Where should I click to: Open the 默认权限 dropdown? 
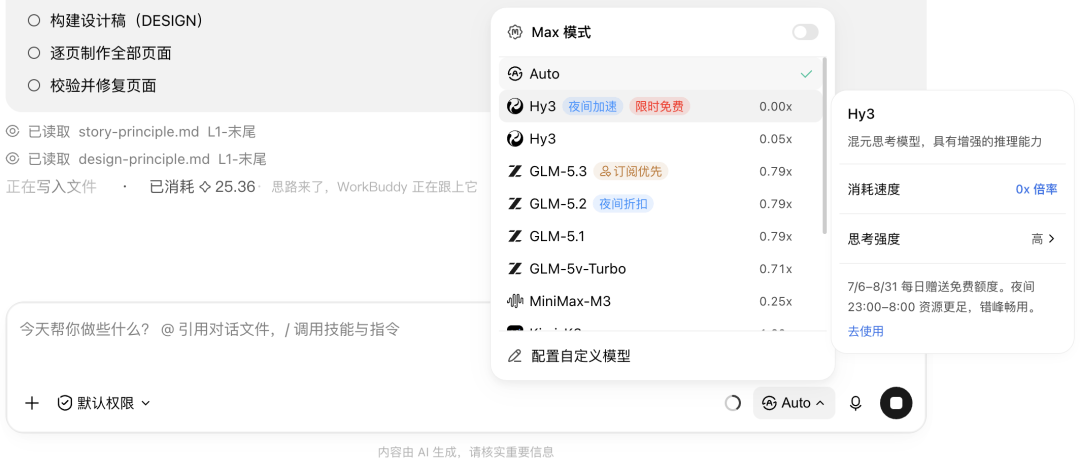tap(104, 403)
